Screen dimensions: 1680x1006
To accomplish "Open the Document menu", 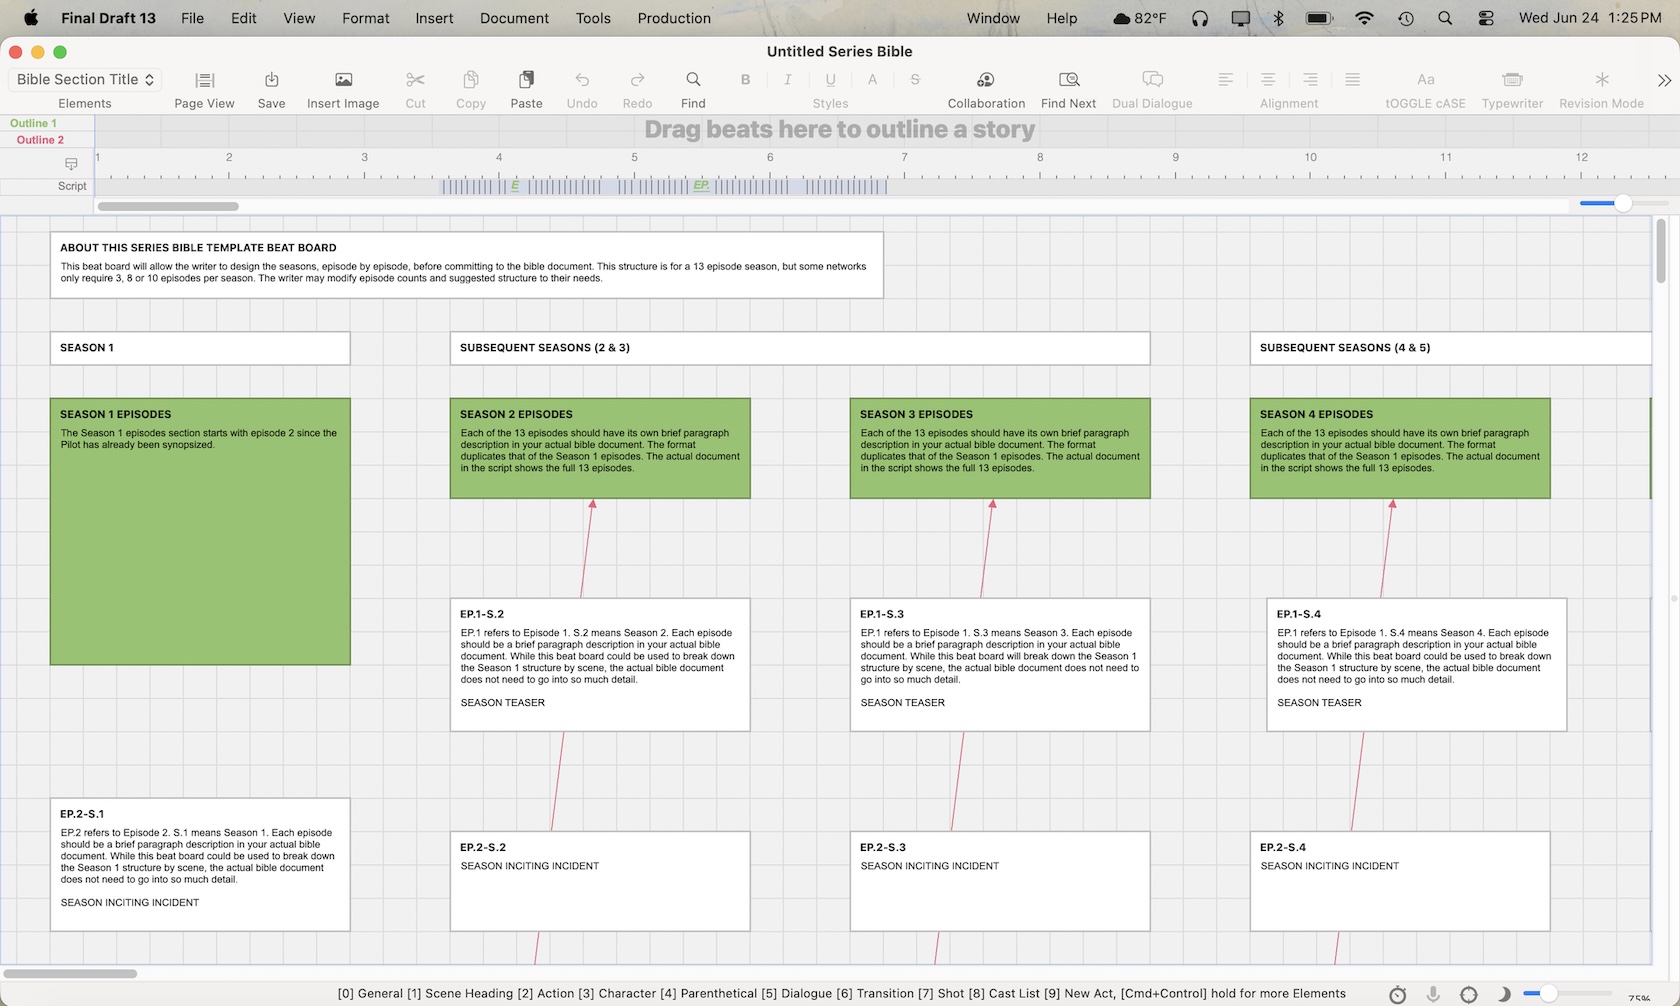I will pyautogui.click(x=514, y=18).
